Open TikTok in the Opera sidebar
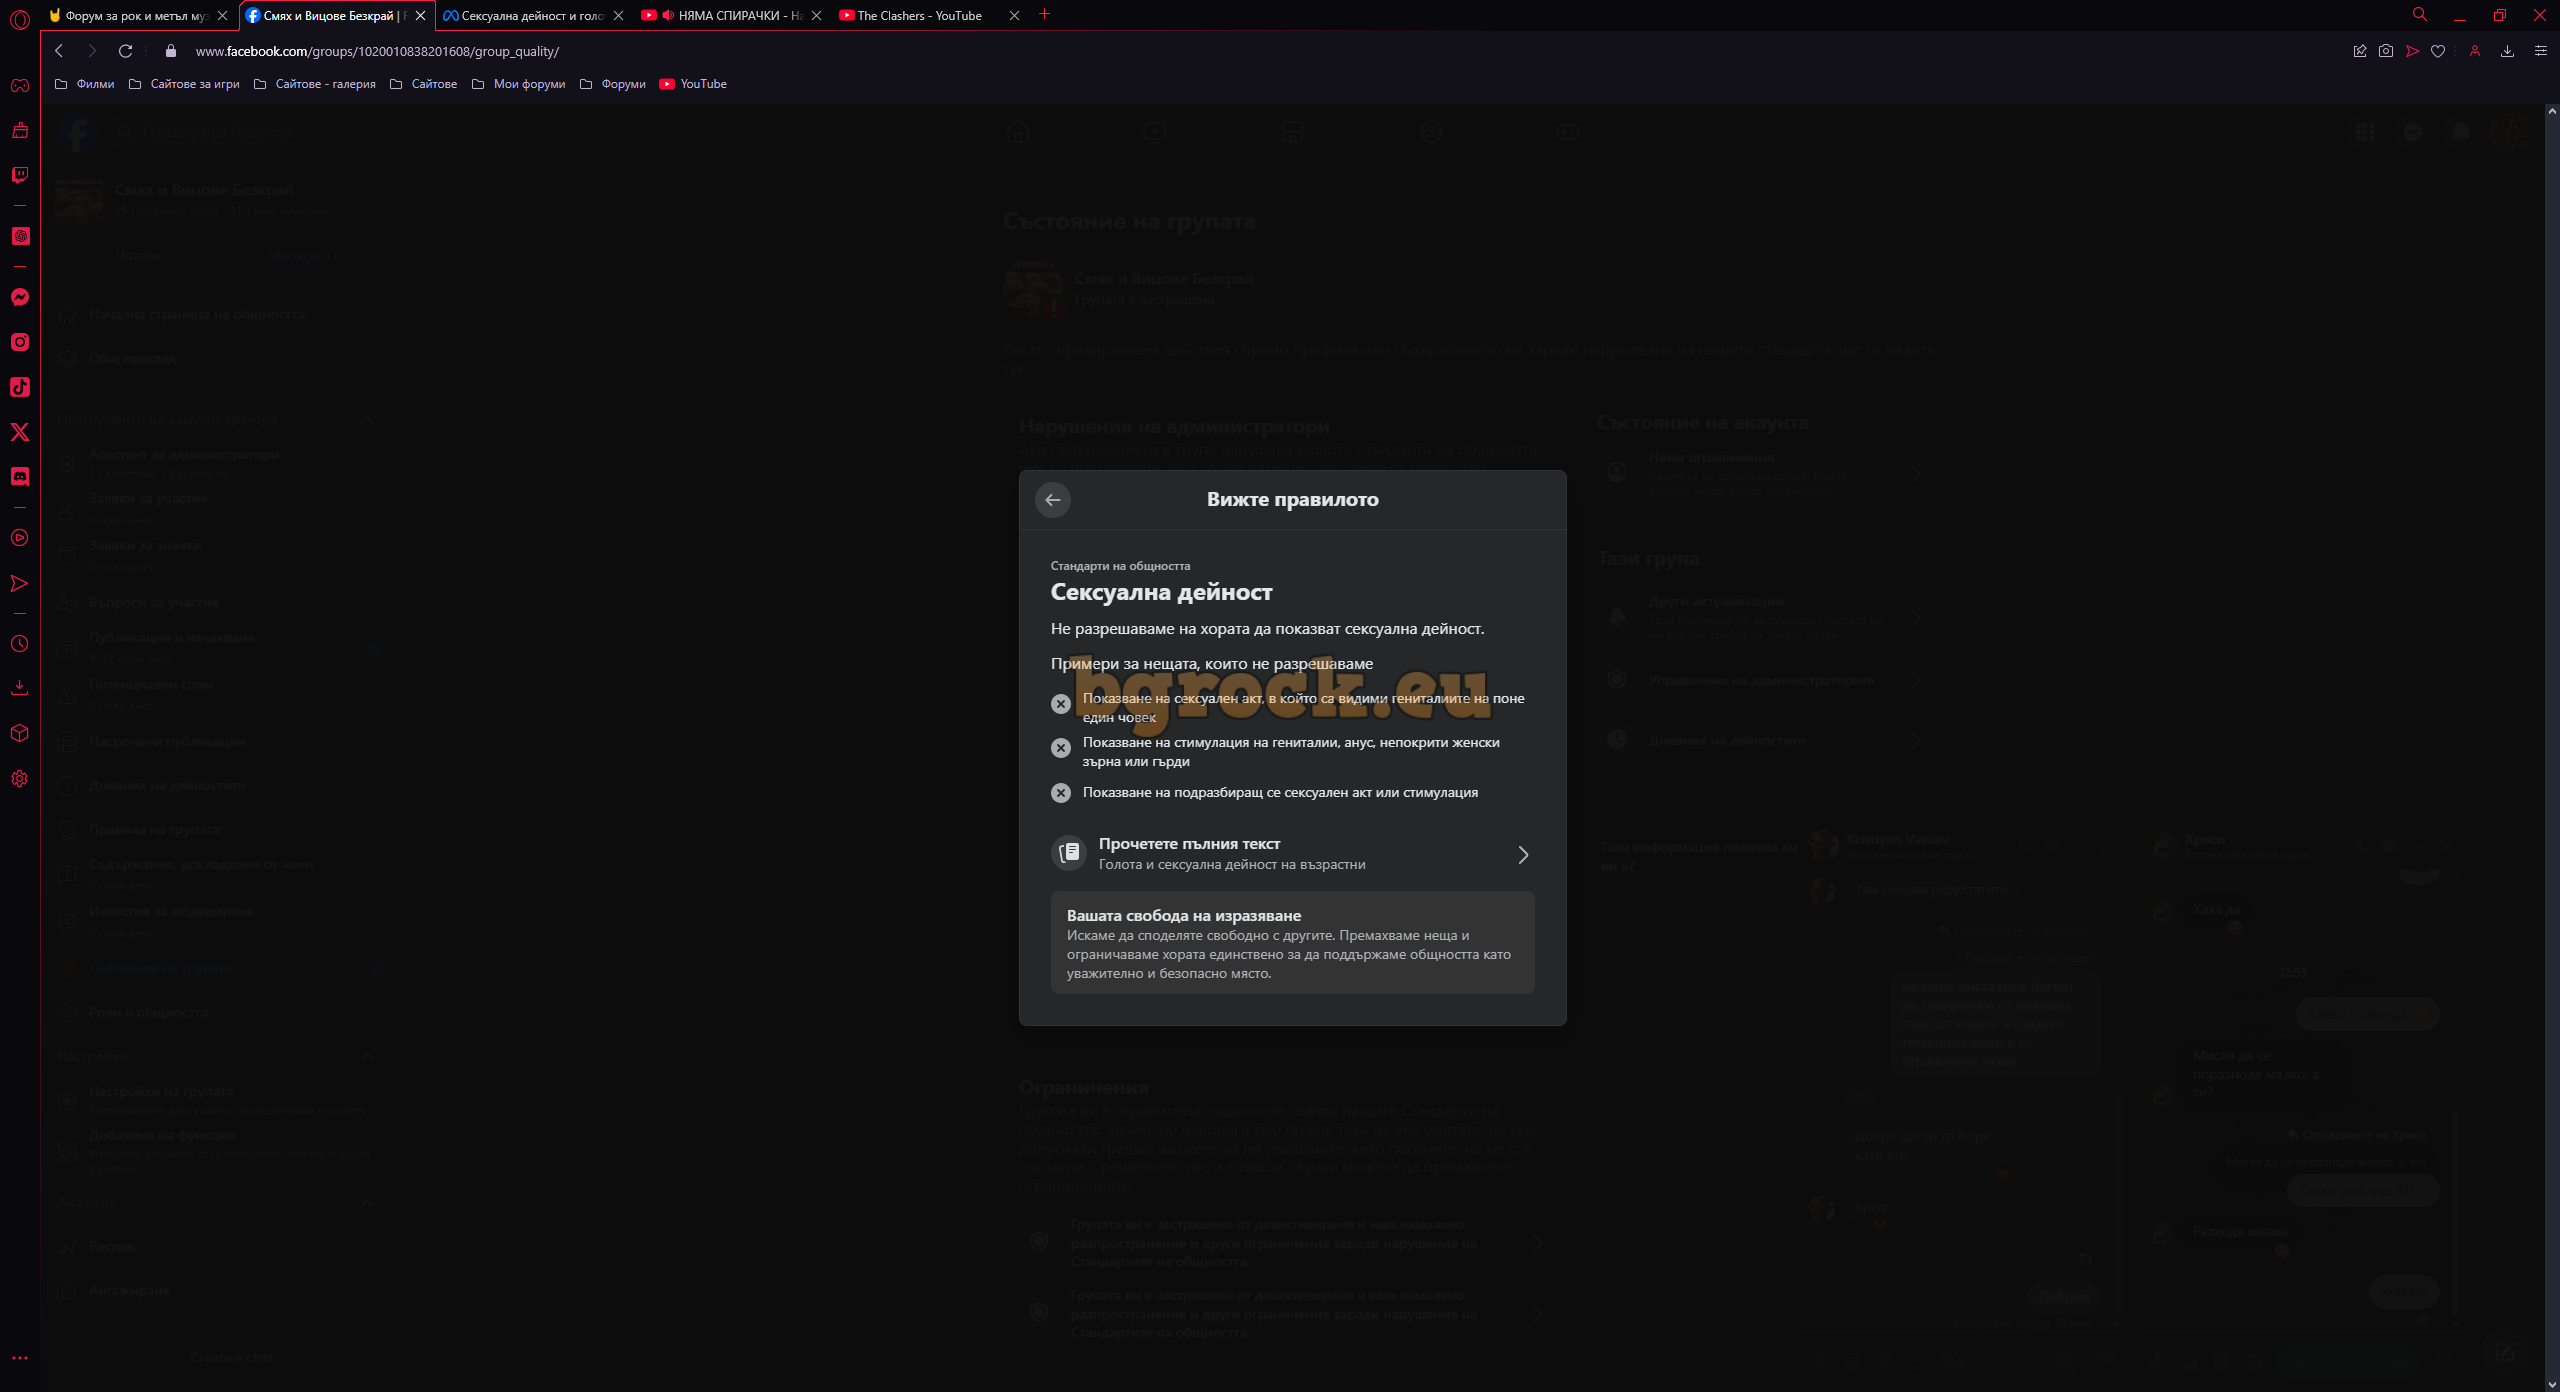This screenshot has width=2560, height=1392. pos(19,387)
